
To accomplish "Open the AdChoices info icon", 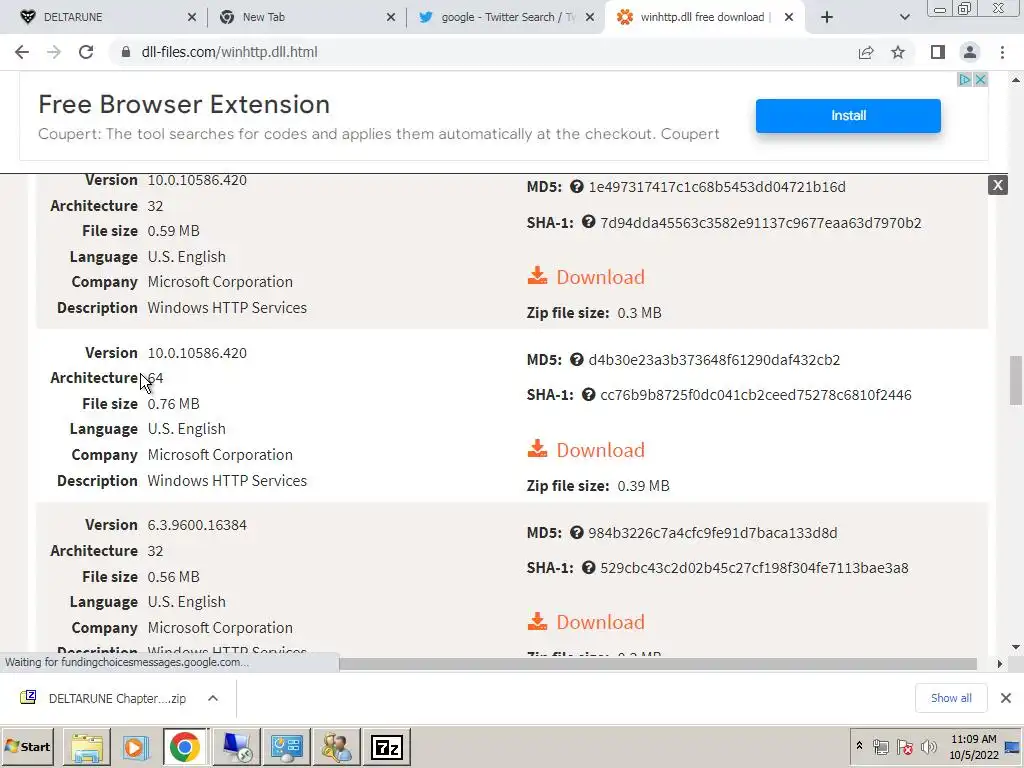I will [x=965, y=80].
